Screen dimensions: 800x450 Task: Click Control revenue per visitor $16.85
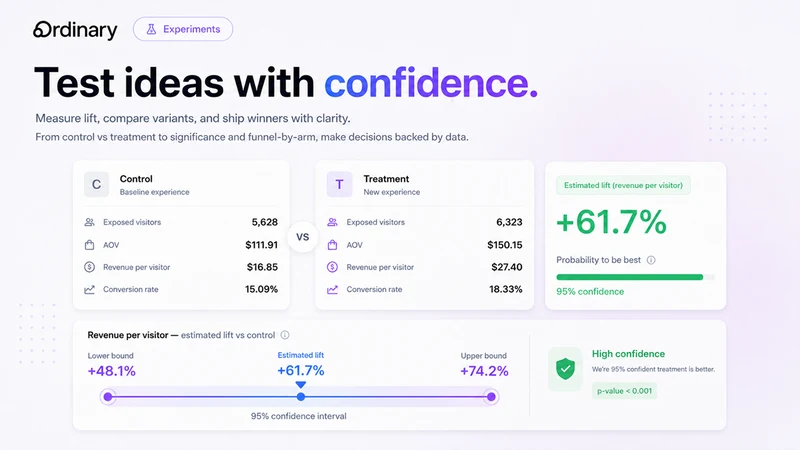262,267
